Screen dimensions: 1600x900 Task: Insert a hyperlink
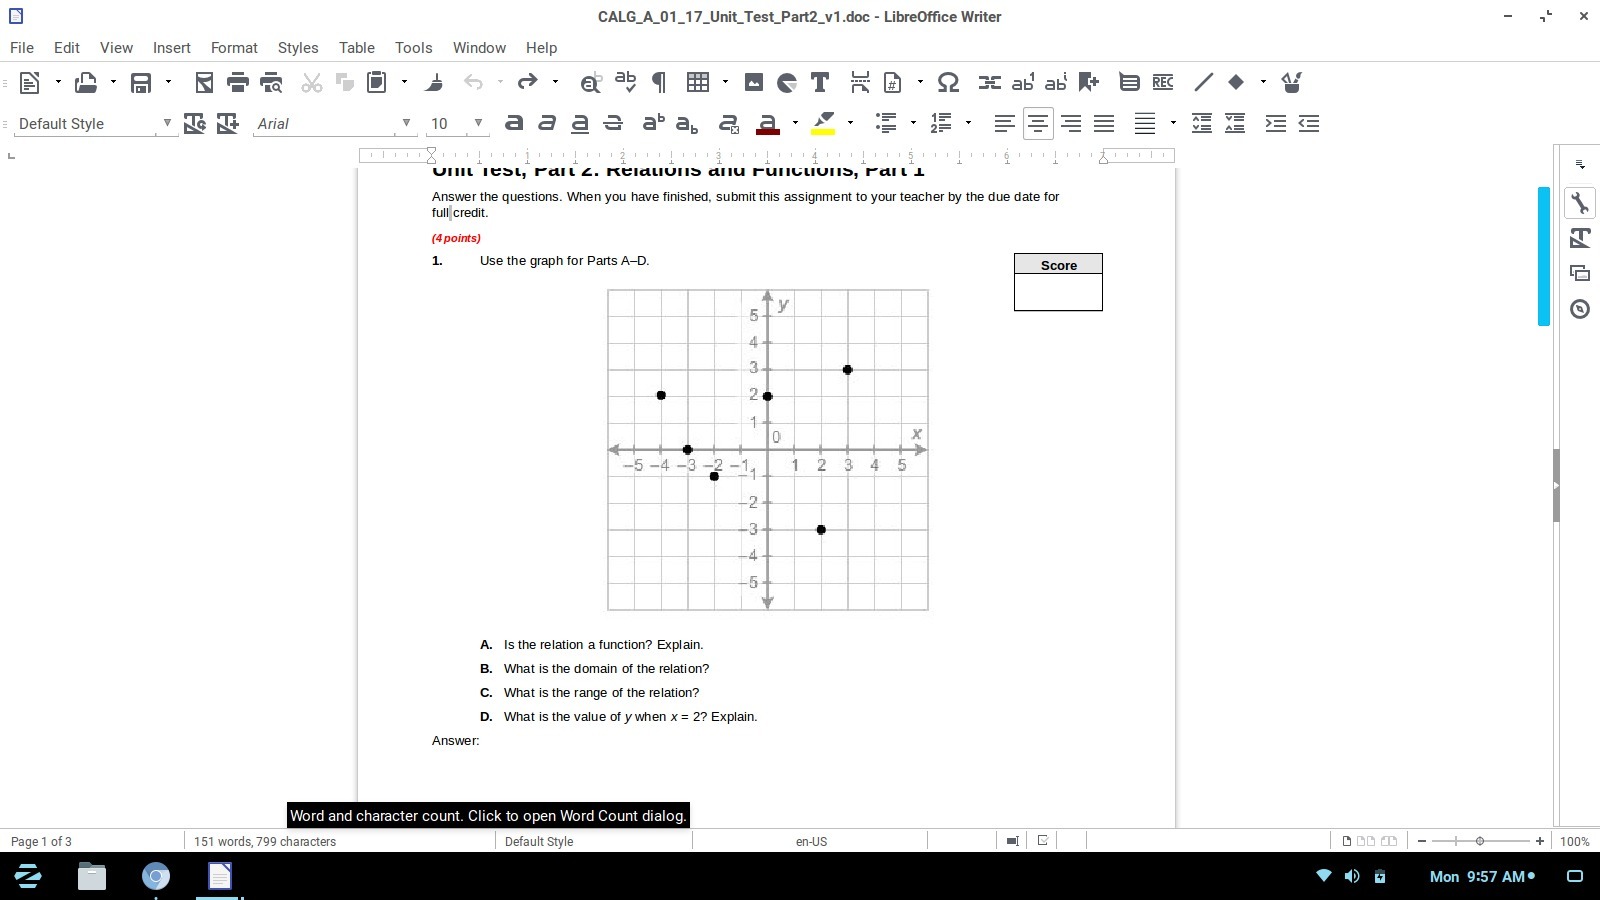tap(989, 83)
